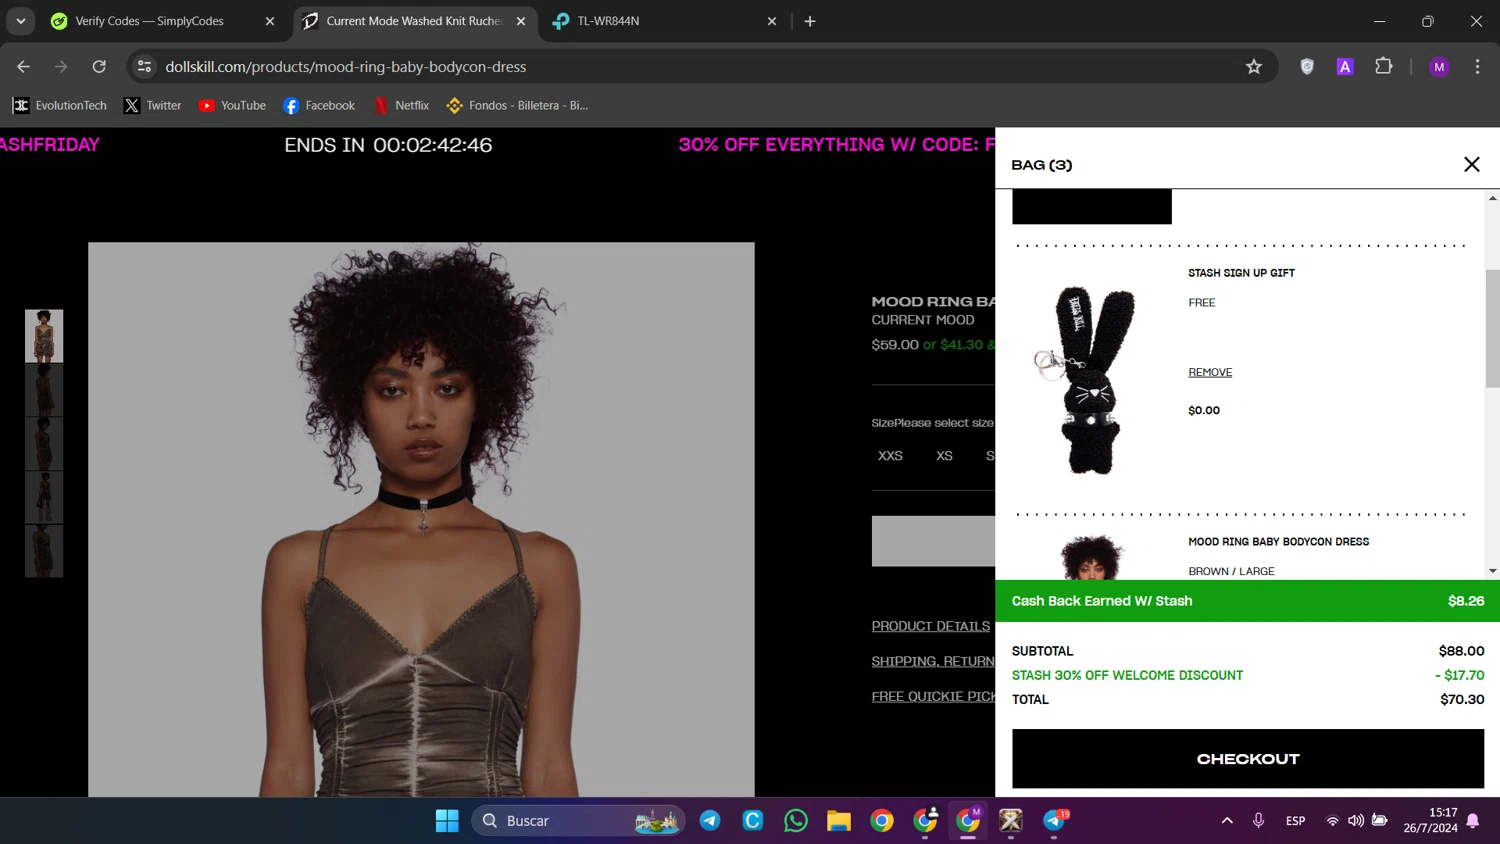1500x844 pixels.
Task: Click the address bar URL
Action: pos(346,67)
